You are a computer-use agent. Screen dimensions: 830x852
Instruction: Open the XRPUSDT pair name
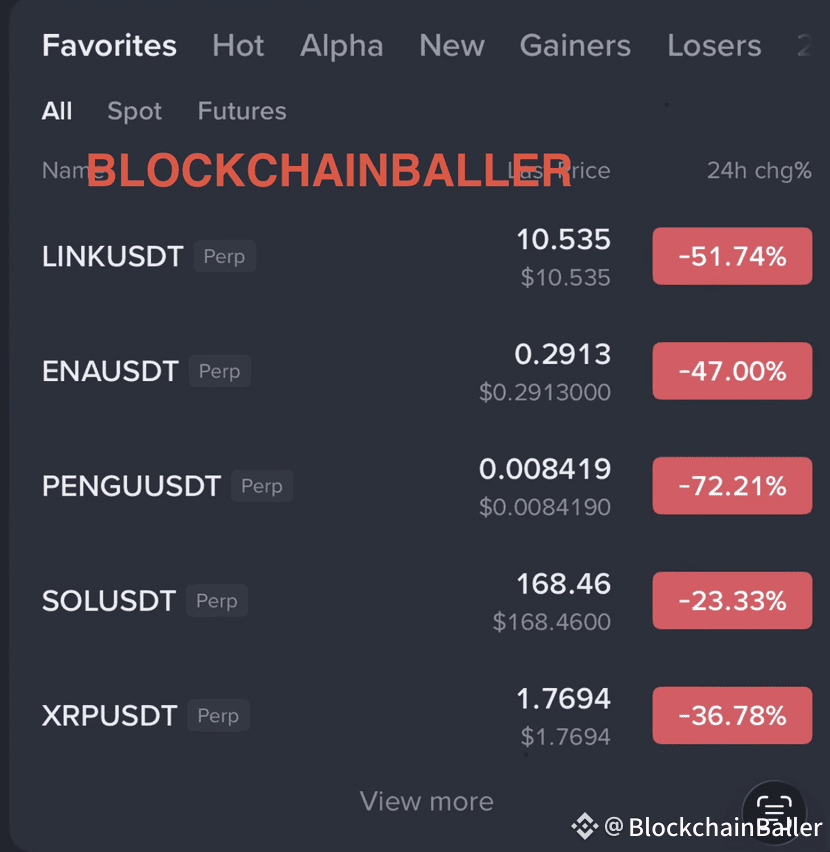click(109, 716)
